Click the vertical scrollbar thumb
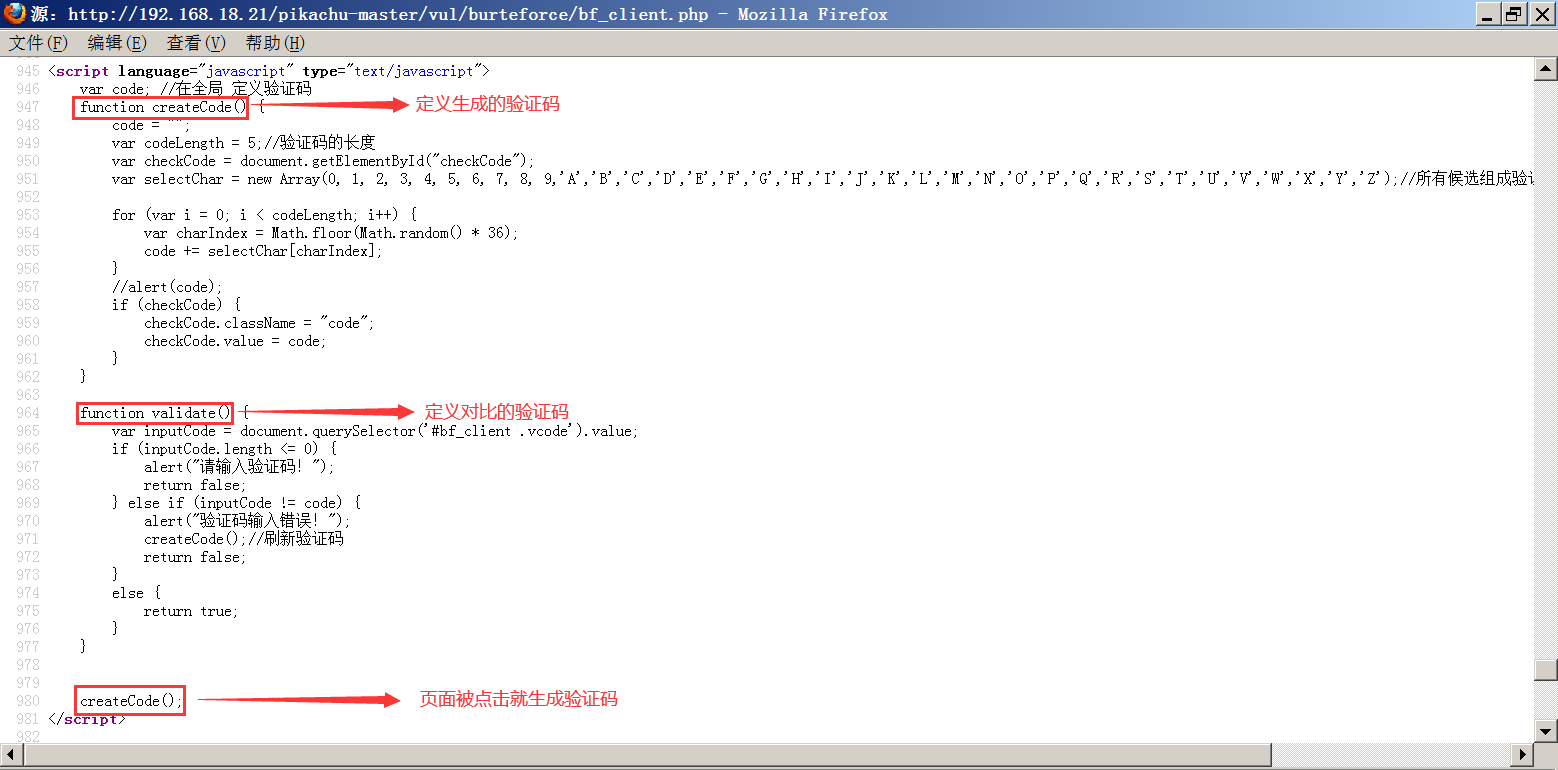This screenshot has width=1558, height=770. click(1546, 669)
